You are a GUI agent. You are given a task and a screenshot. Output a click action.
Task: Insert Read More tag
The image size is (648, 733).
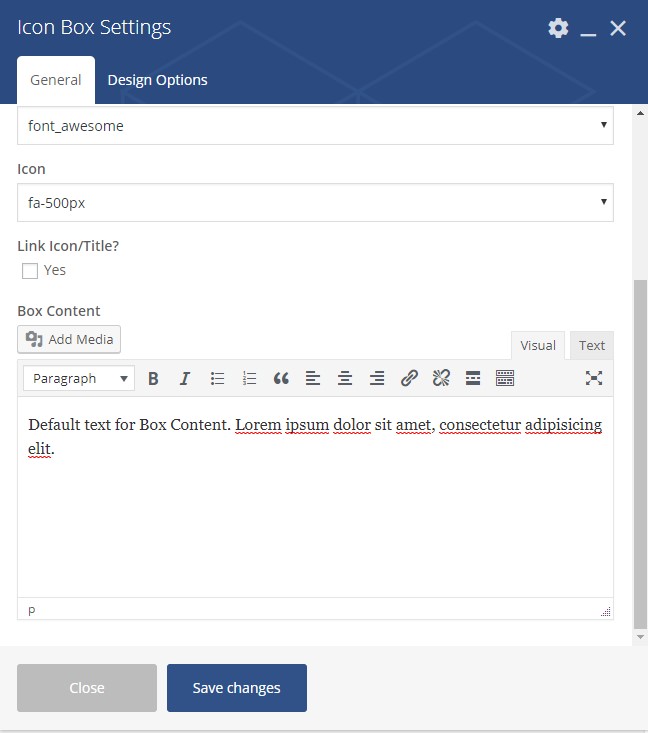coord(473,378)
